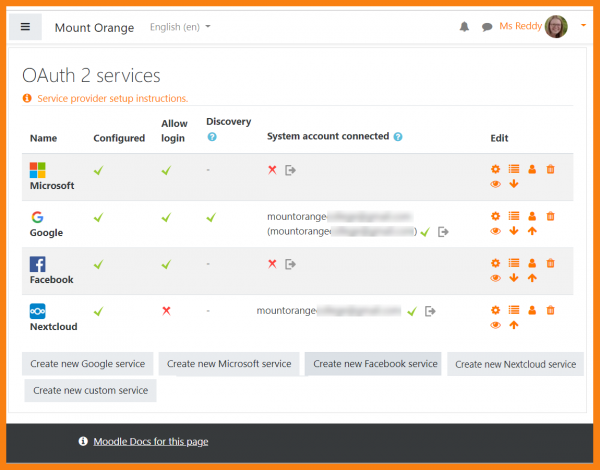Open Service provider setup instructions link
Viewport: 600px width, 470px height.
(x=112, y=98)
